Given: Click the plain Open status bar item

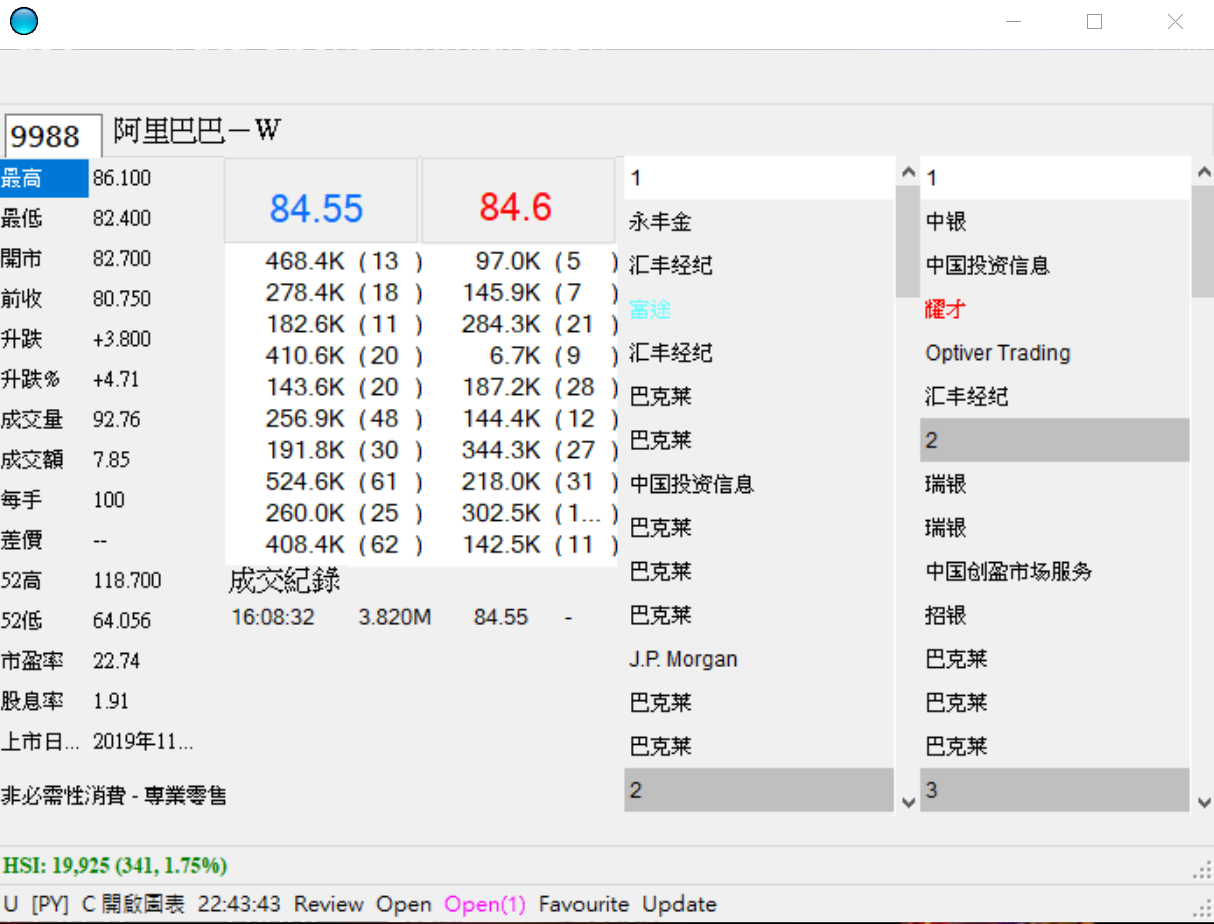Looking at the screenshot, I should tap(404, 904).
